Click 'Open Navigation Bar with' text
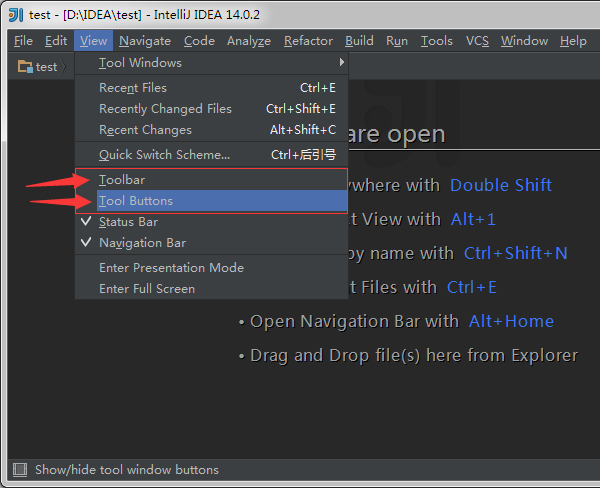 [354, 322]
